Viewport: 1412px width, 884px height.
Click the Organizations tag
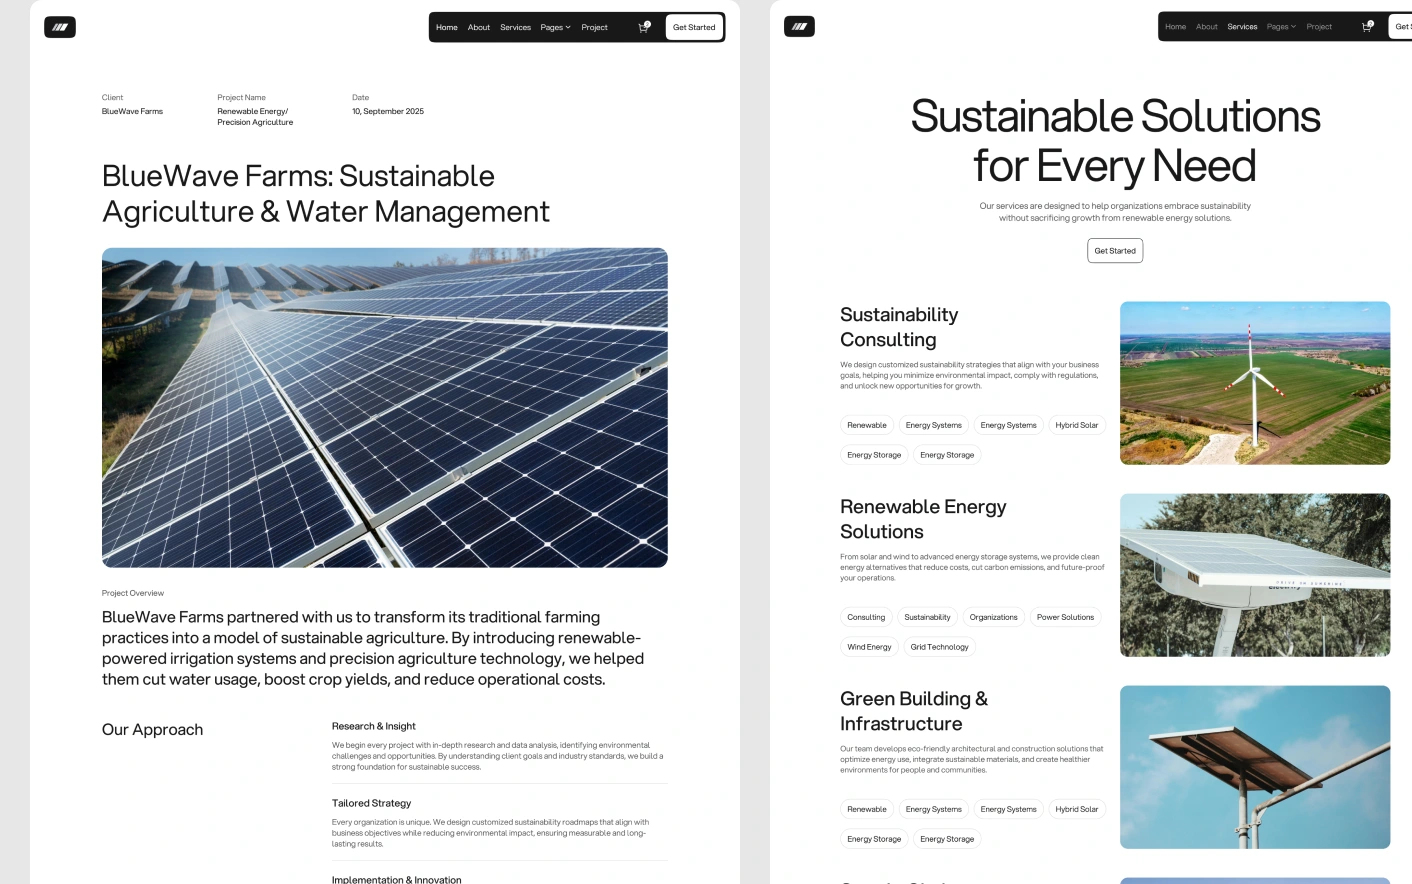click(x=993, y=617)
